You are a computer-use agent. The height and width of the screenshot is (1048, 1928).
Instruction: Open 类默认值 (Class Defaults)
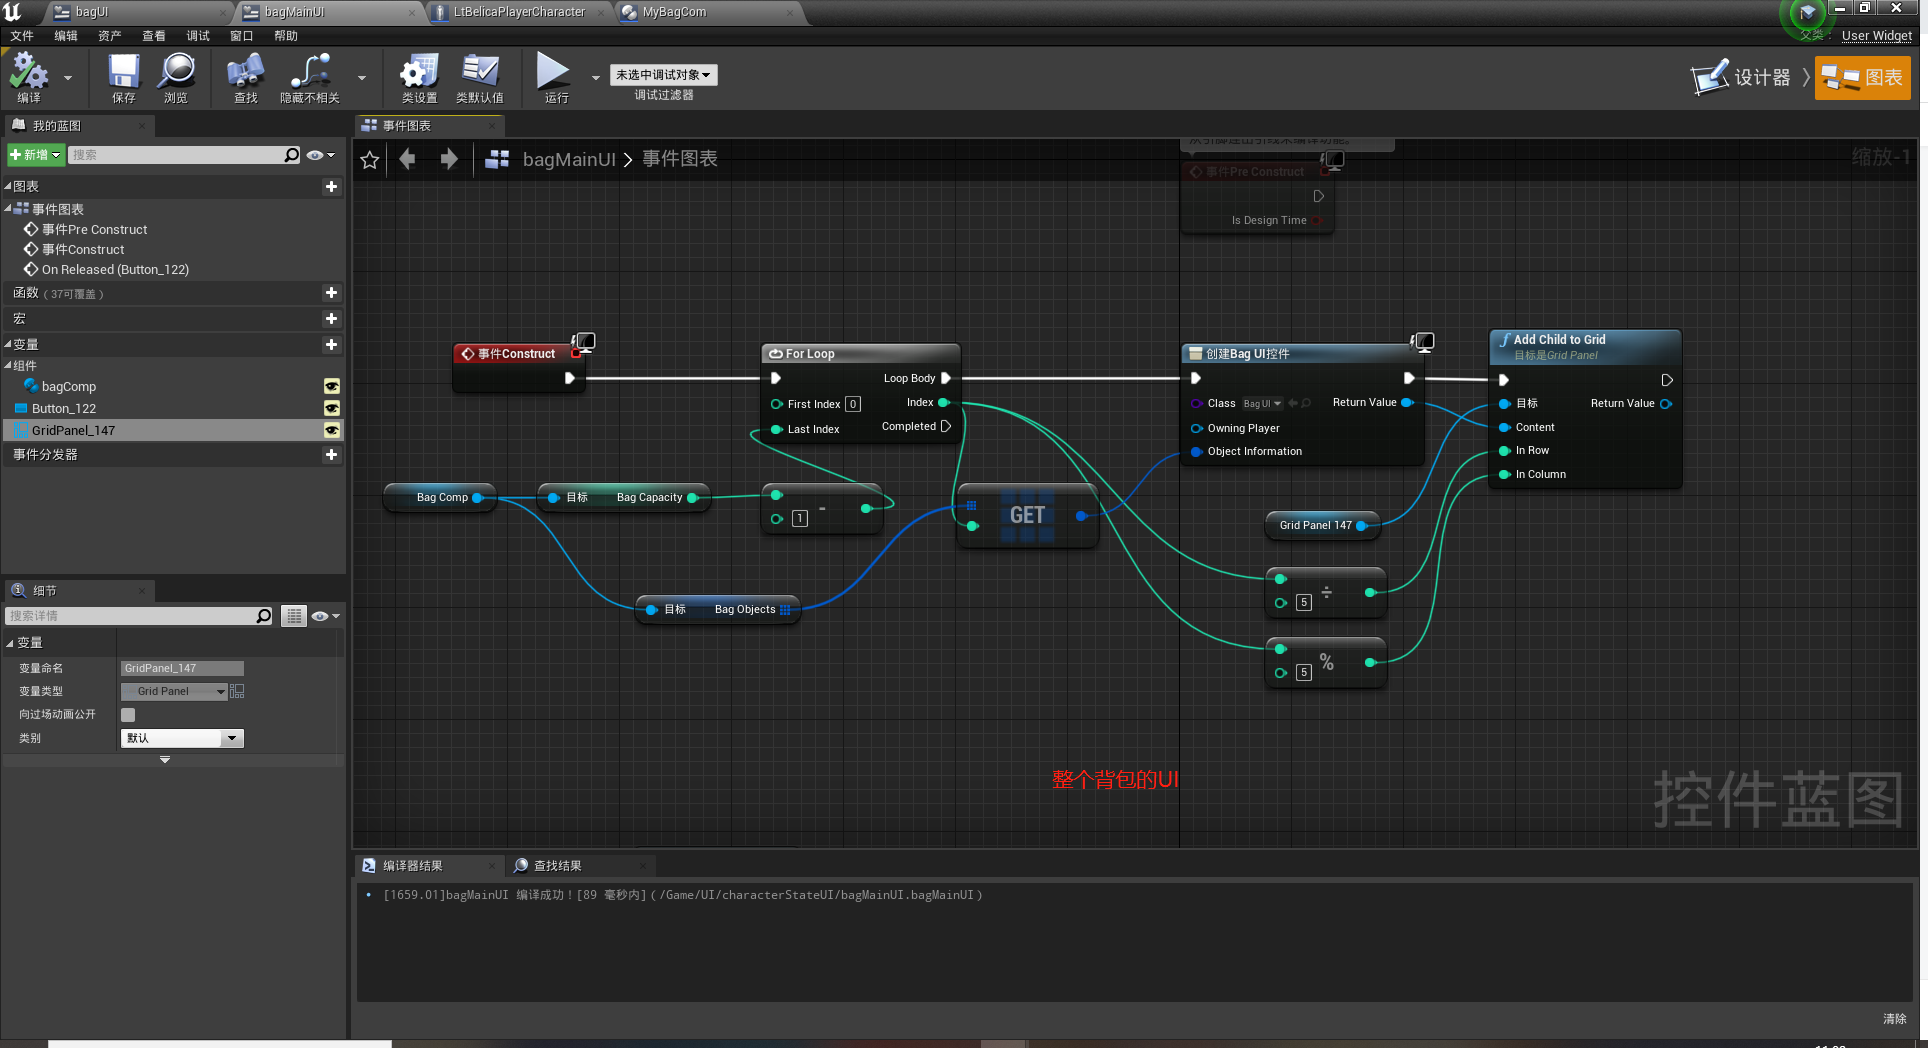point(480,77)
